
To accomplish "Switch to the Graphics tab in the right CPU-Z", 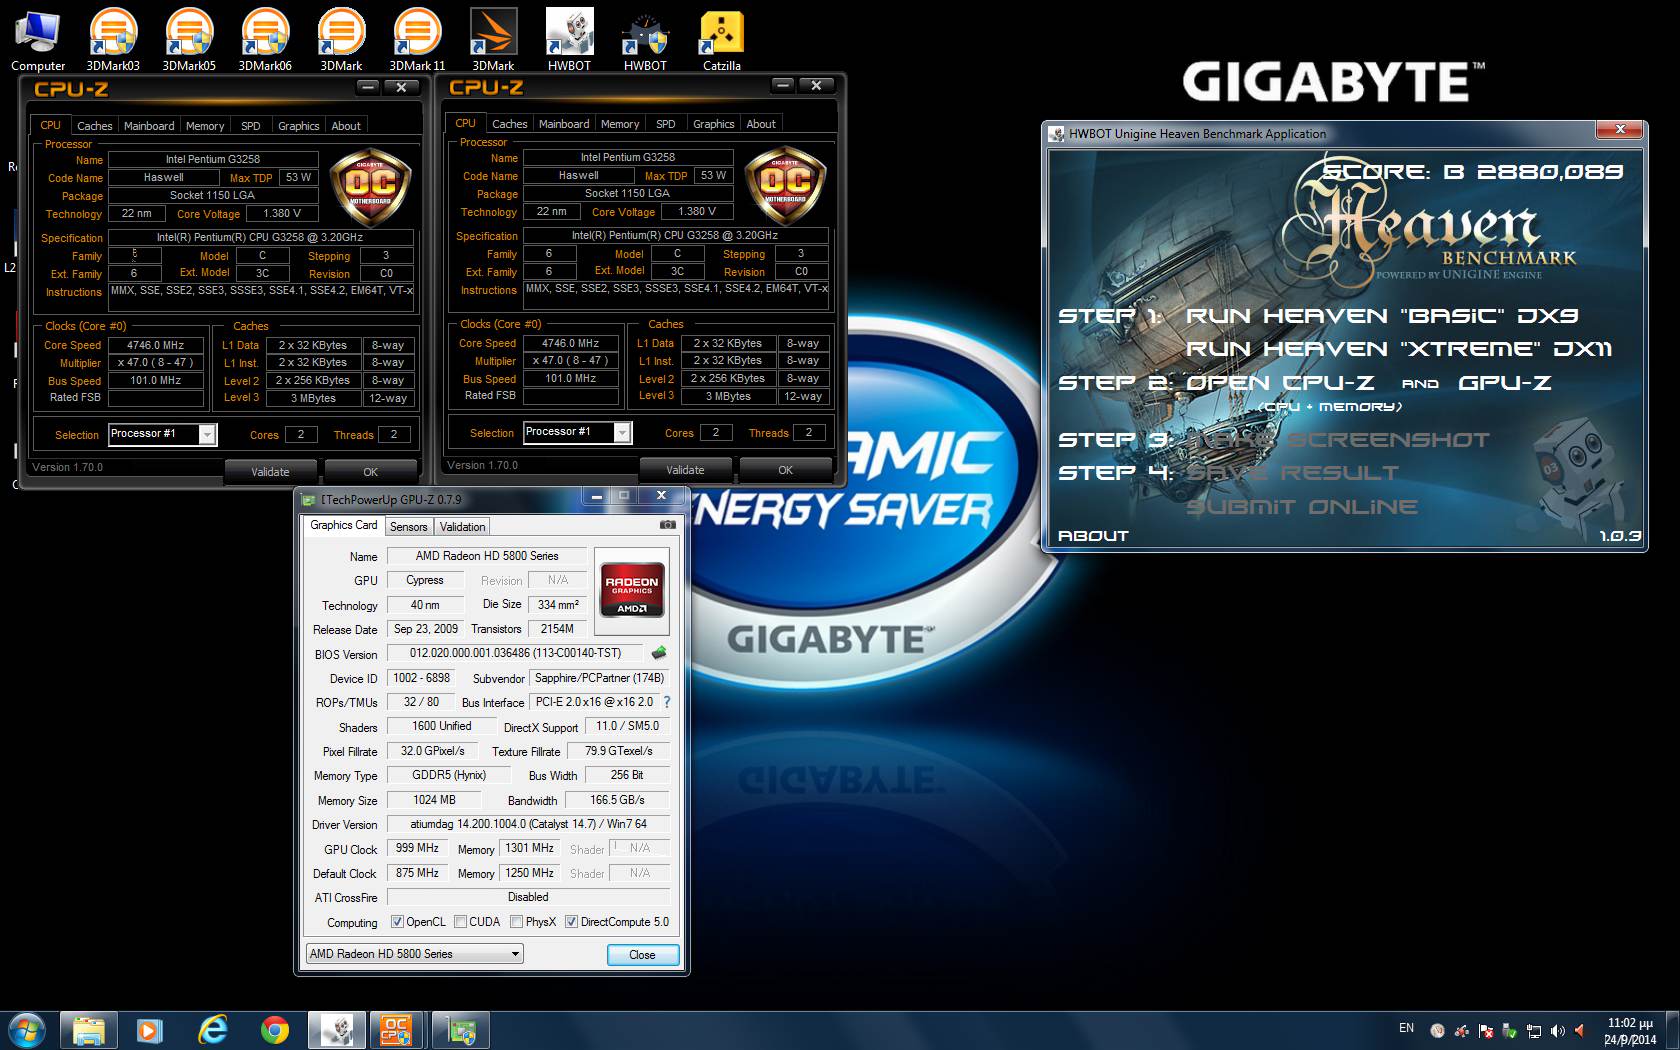I will coord(714,124).
